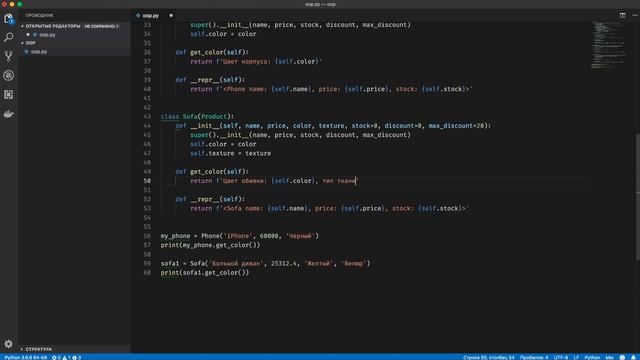The height and width of the screenshot is (360, 640).
Task: Click def get_color(self) on line 49
Action: point(212,172)
